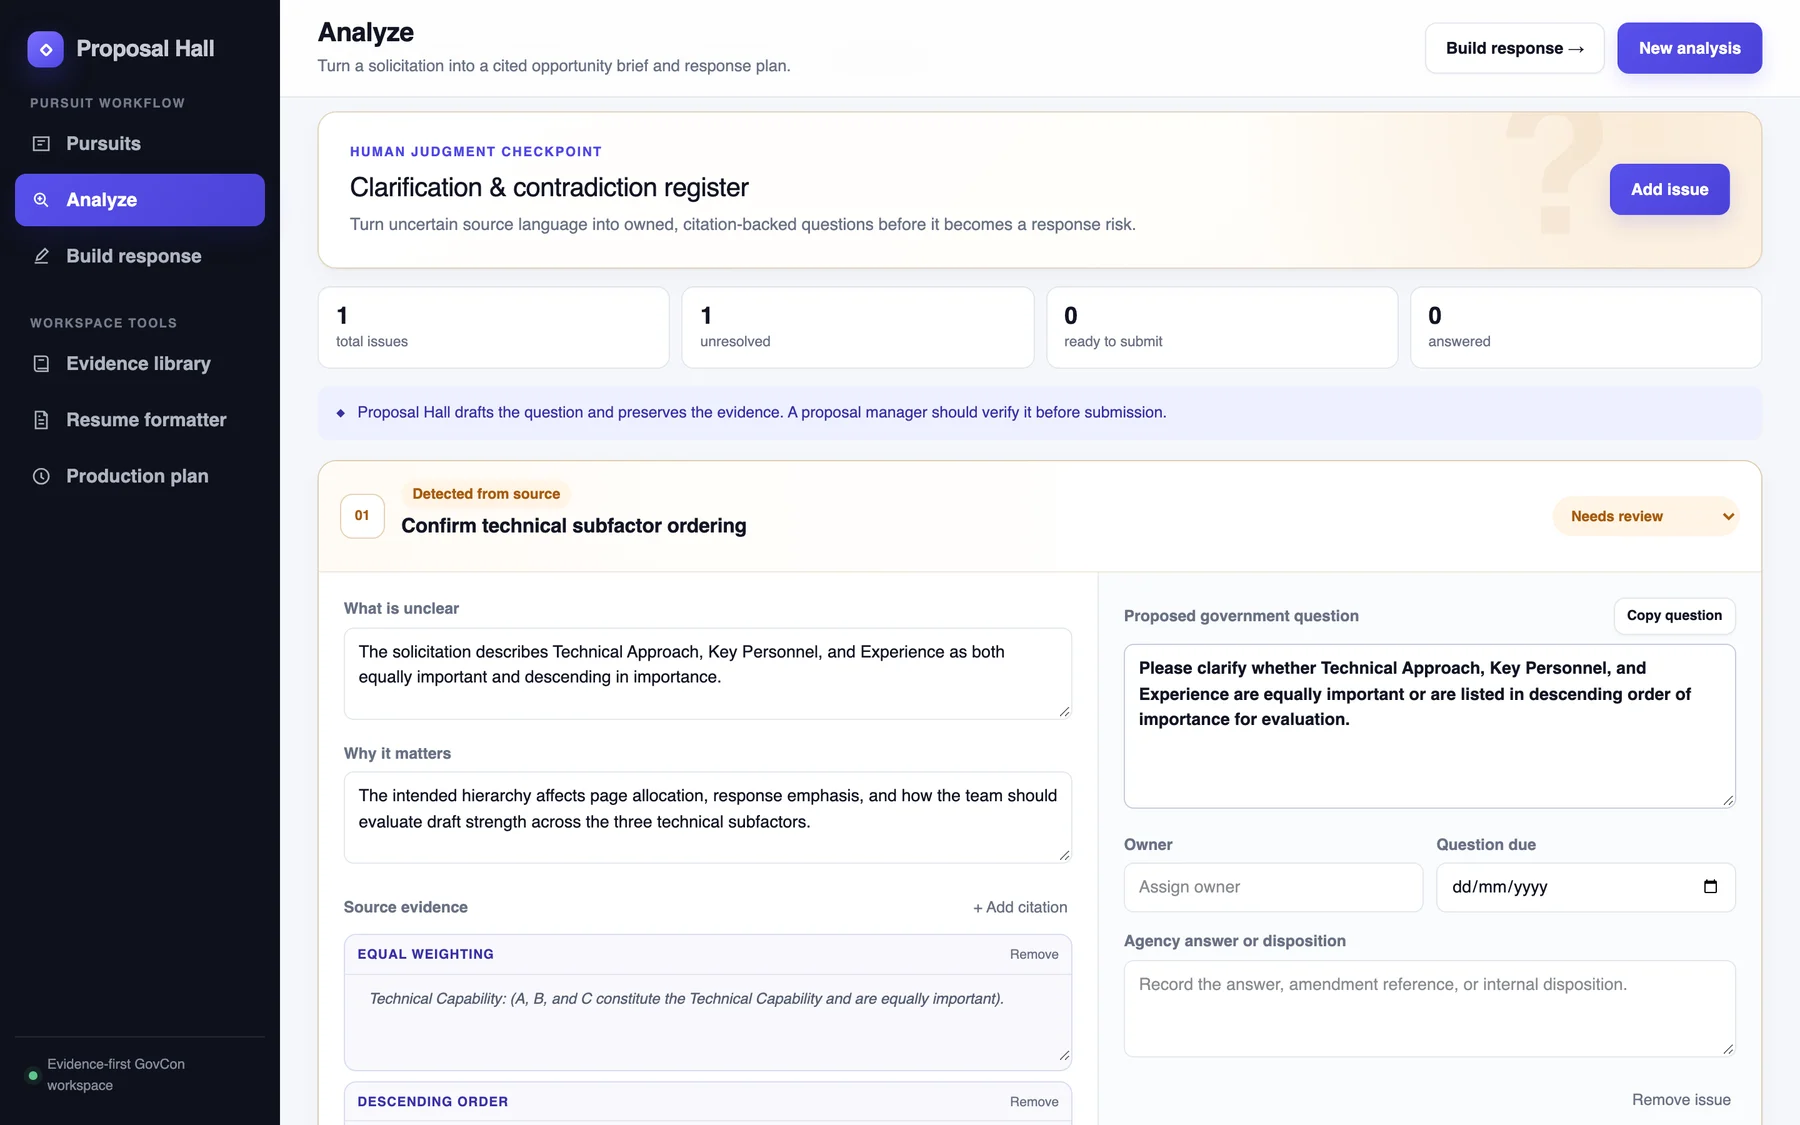Click the Assign owner field
The width and height of the screenshot is (1800, 1125).
click(x=1273, y=887)
